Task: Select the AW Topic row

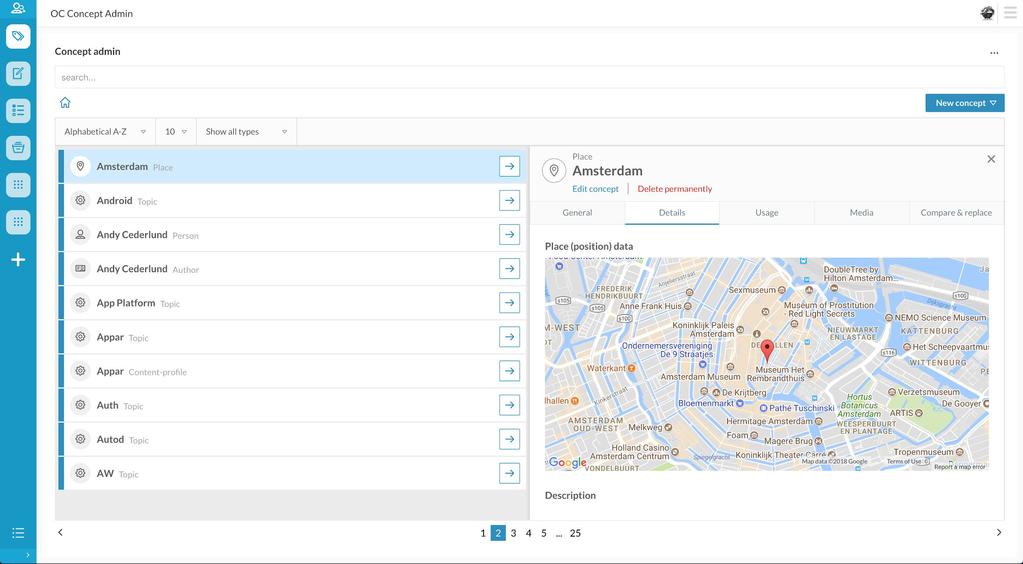Action: [292, 473]
